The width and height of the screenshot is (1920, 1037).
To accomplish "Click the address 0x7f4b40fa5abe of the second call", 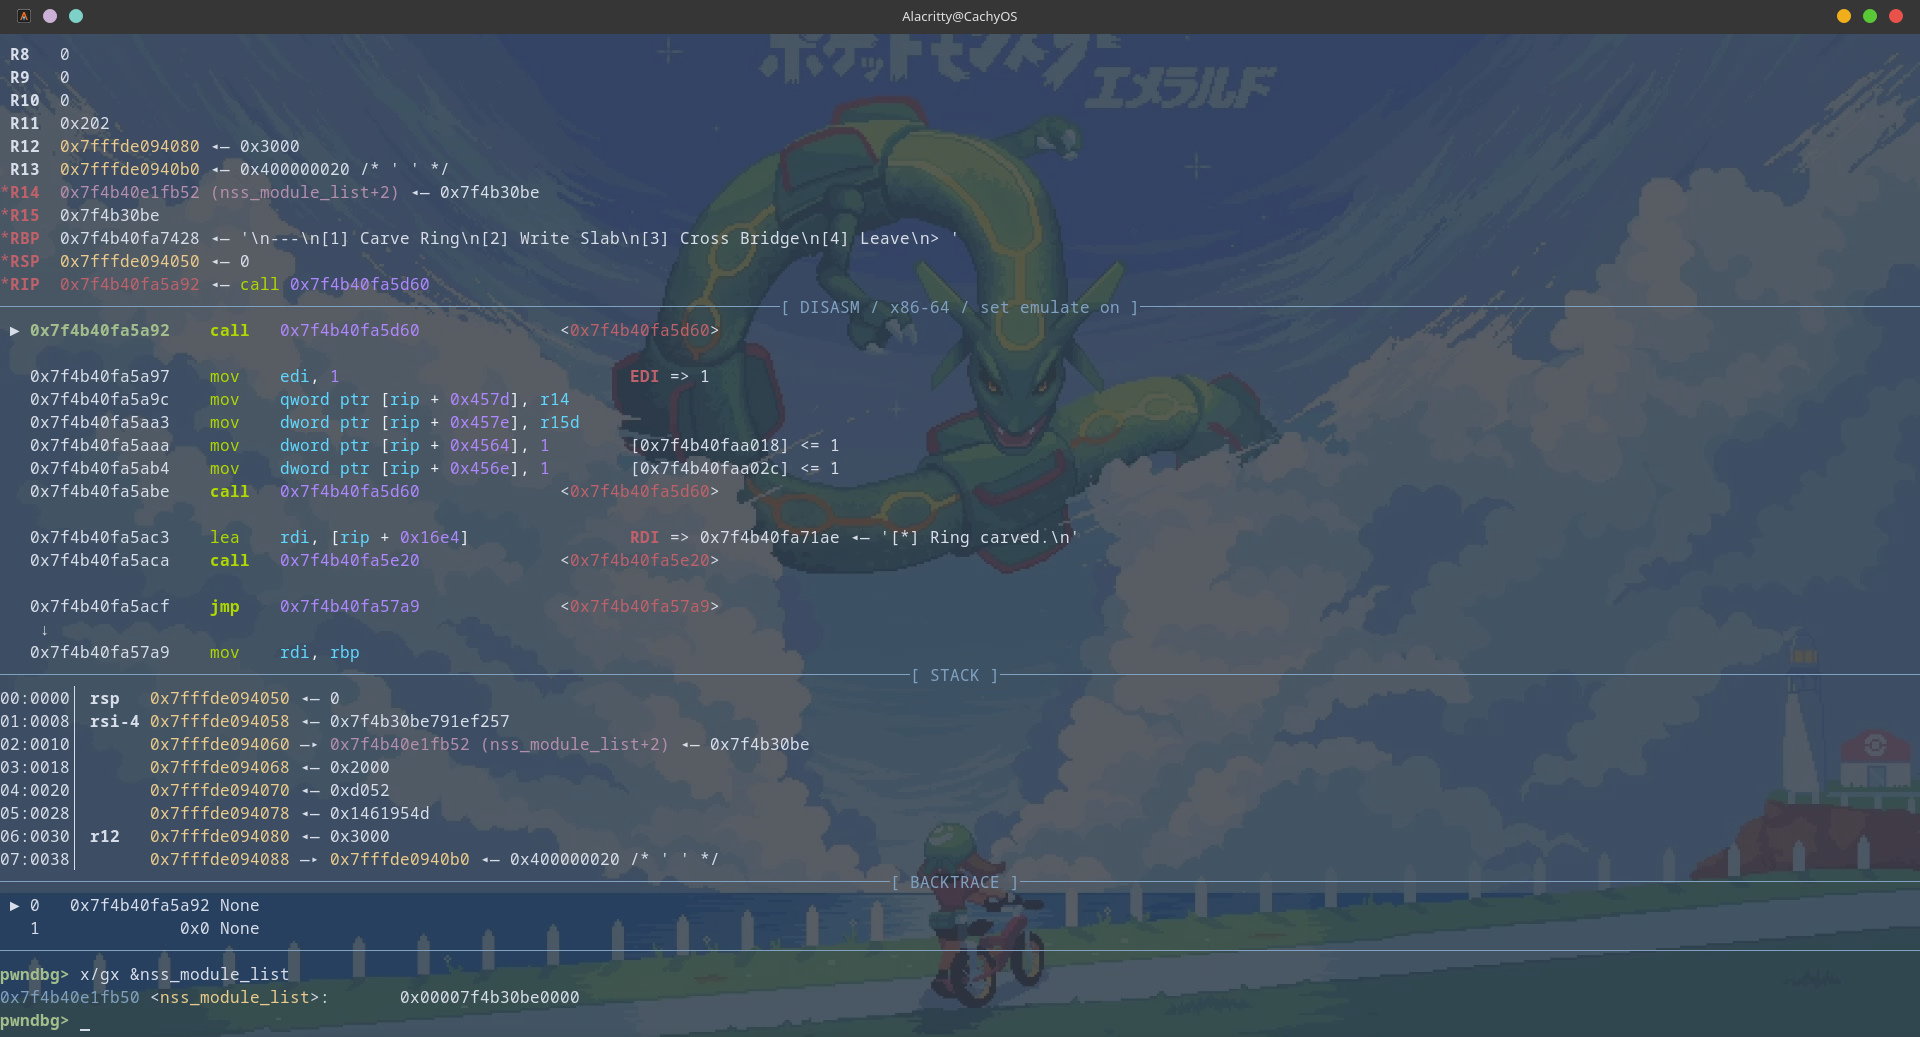I will point(100,491).
